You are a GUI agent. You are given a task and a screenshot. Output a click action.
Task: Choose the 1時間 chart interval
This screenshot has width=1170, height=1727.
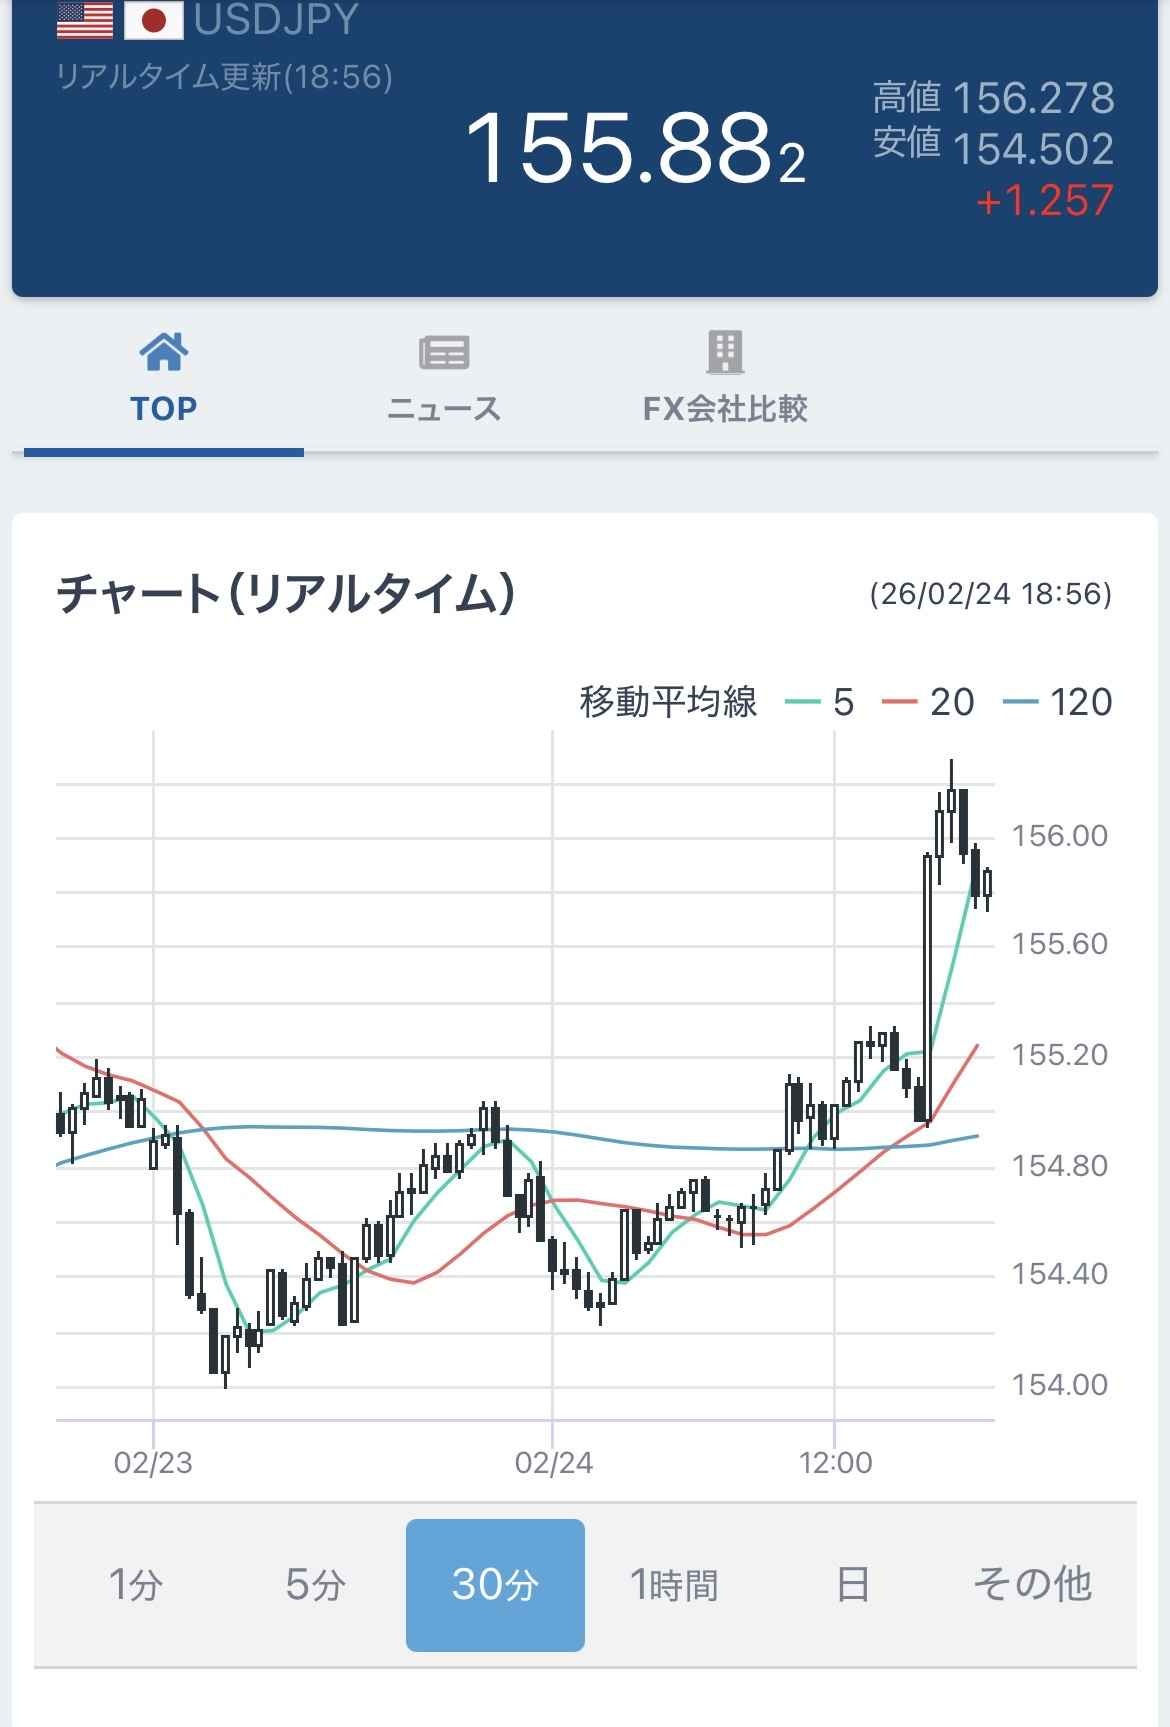(674, 1585)
